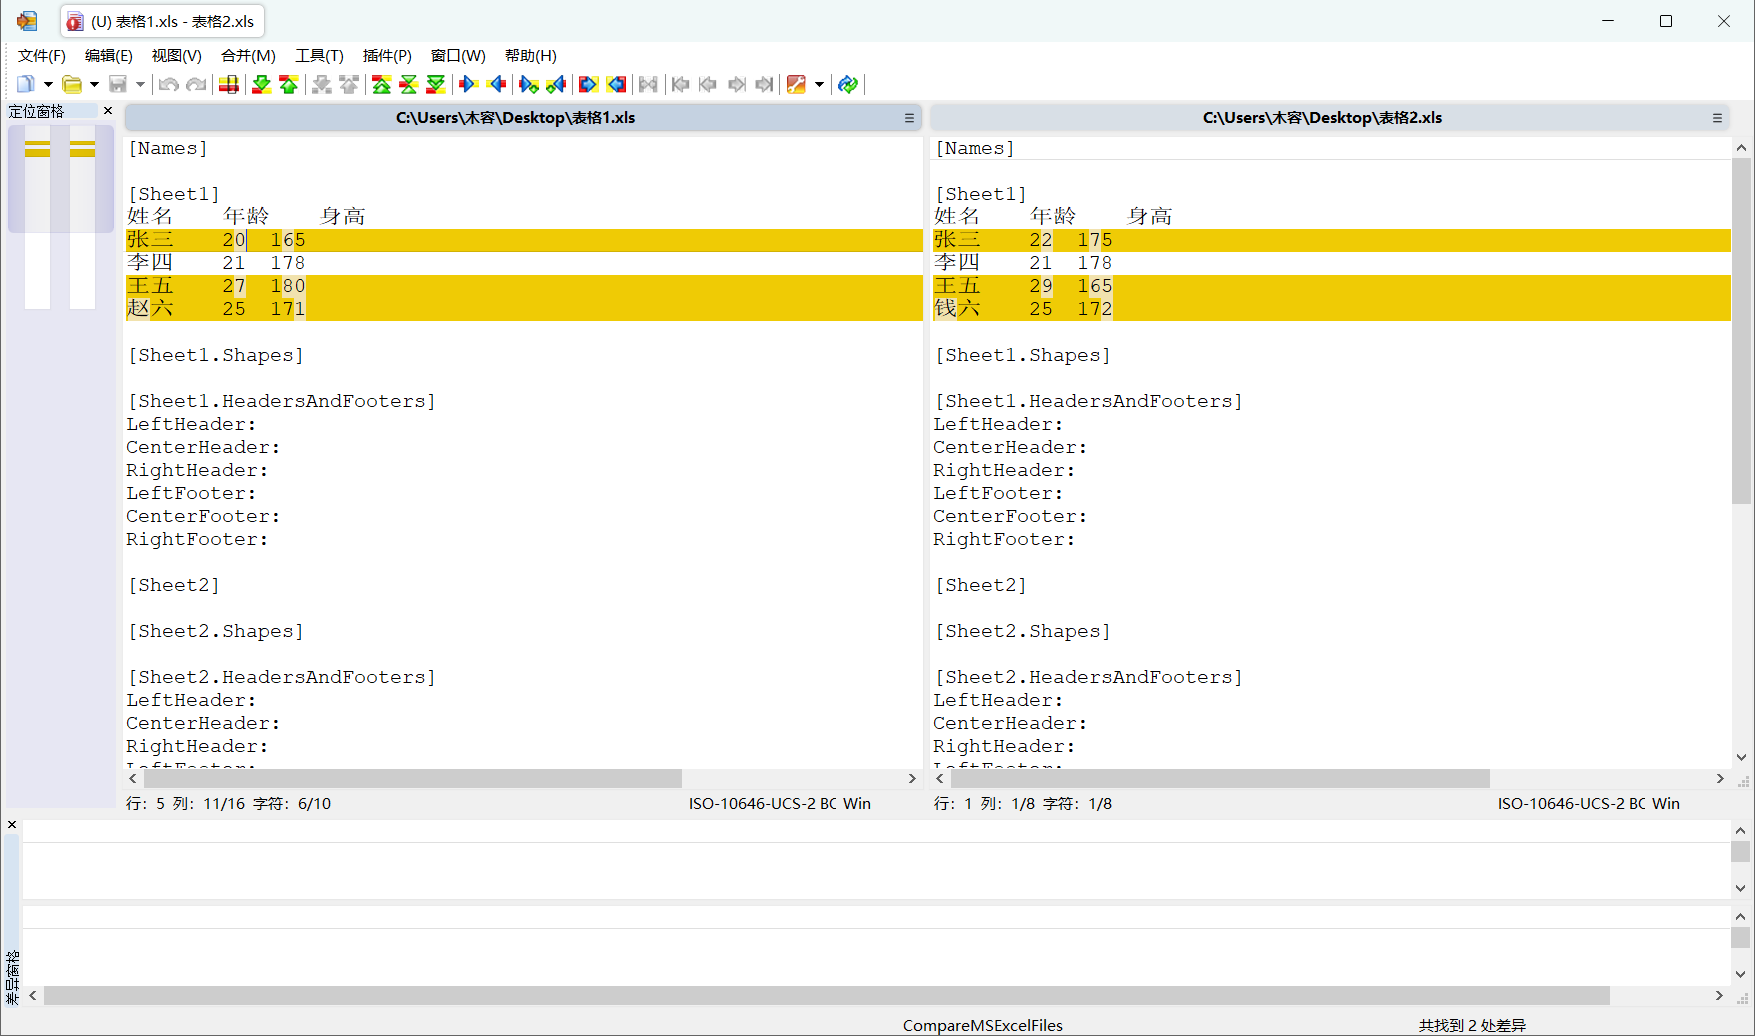
Task: Jump to previous difference using green up-arrow icon
Action: point(289,84)
